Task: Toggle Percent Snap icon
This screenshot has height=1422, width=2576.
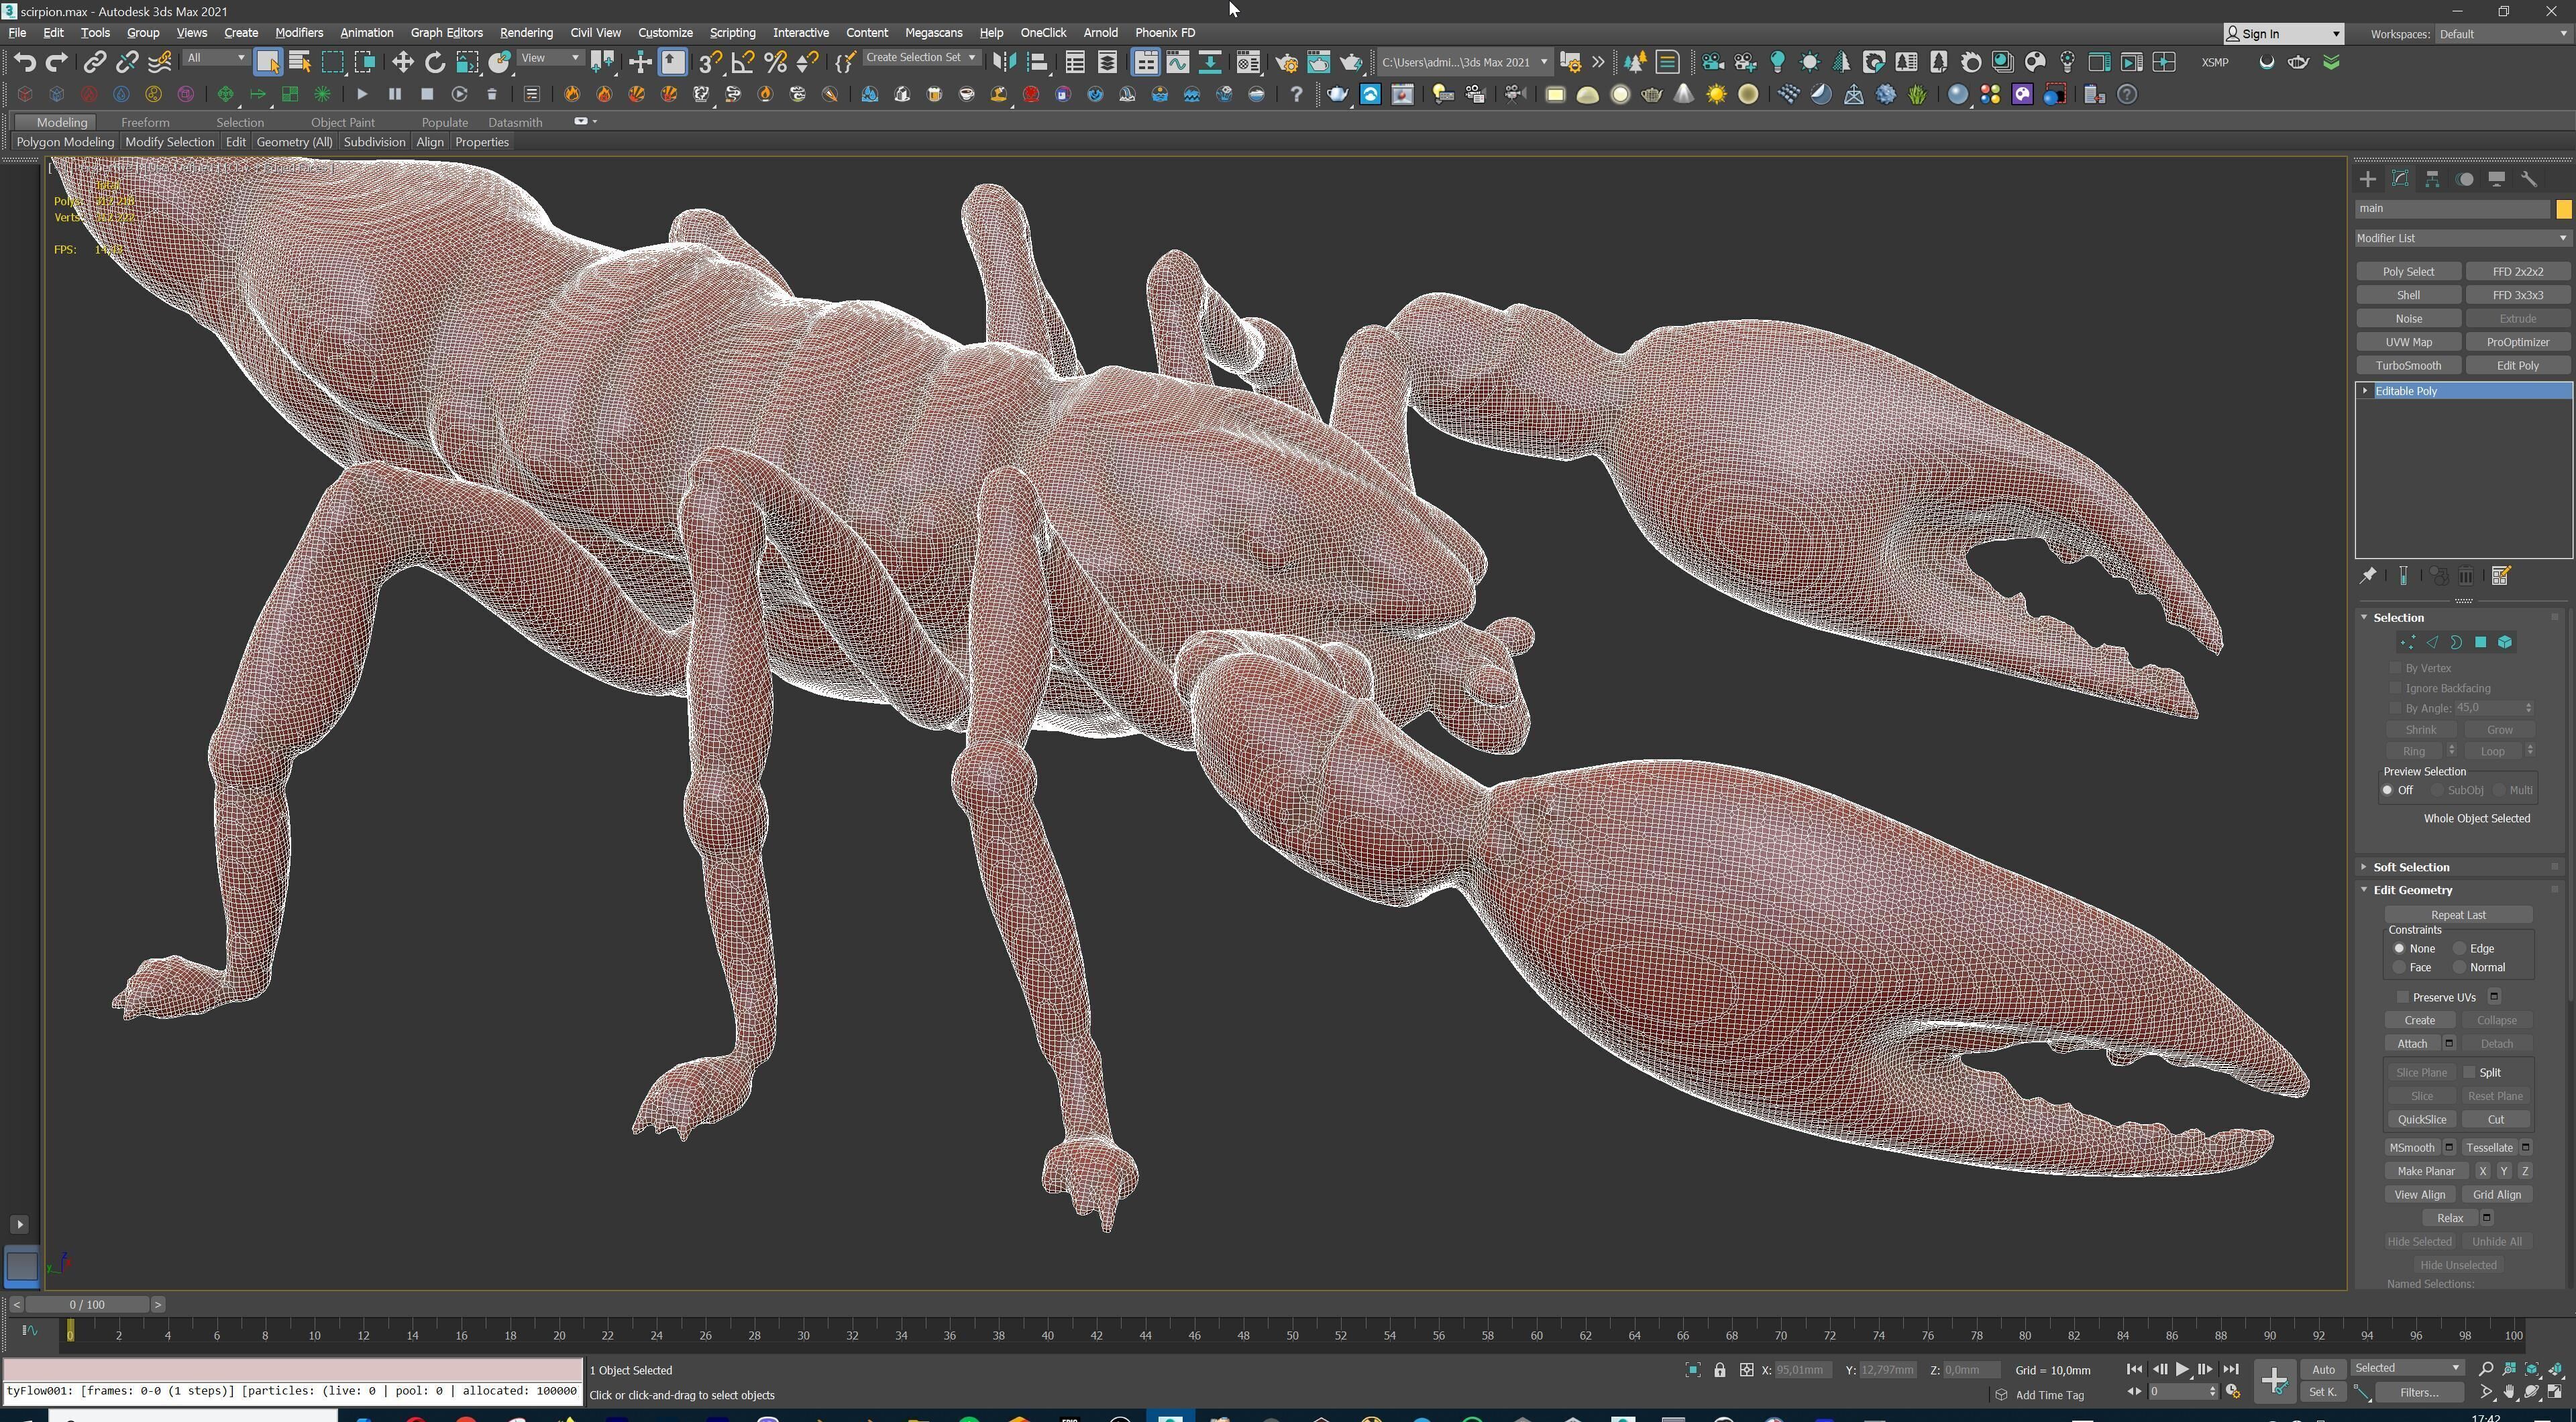Action: (x=775, y=62)
